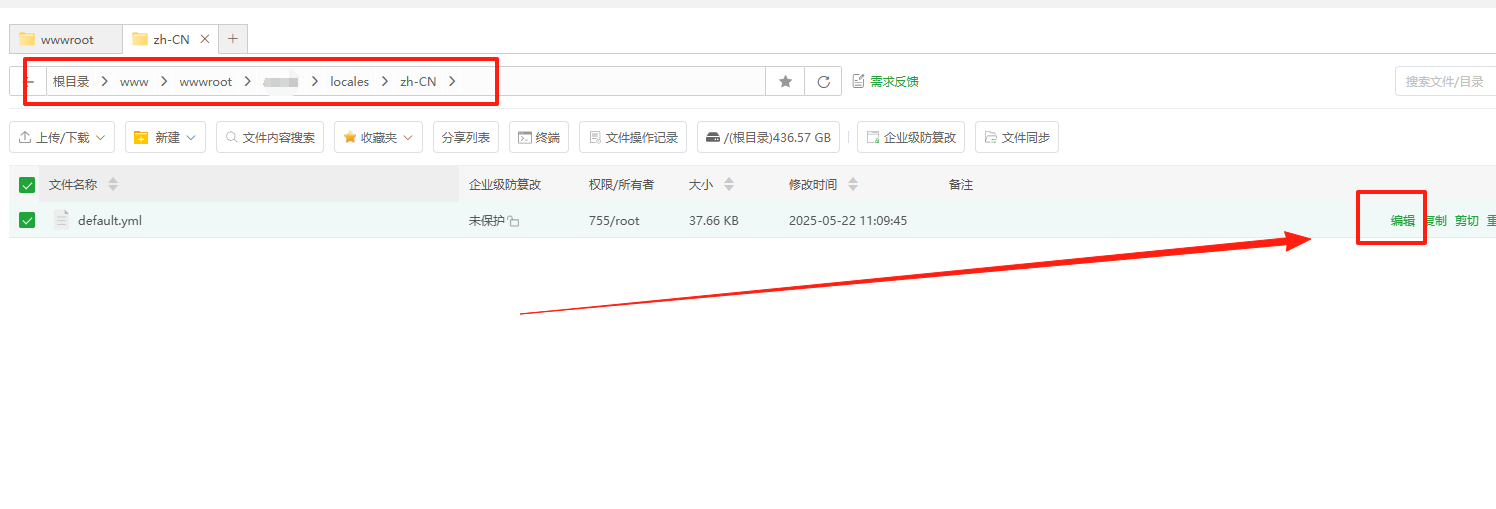Open 文件操作记录 file operation log

tap(633, 138)
